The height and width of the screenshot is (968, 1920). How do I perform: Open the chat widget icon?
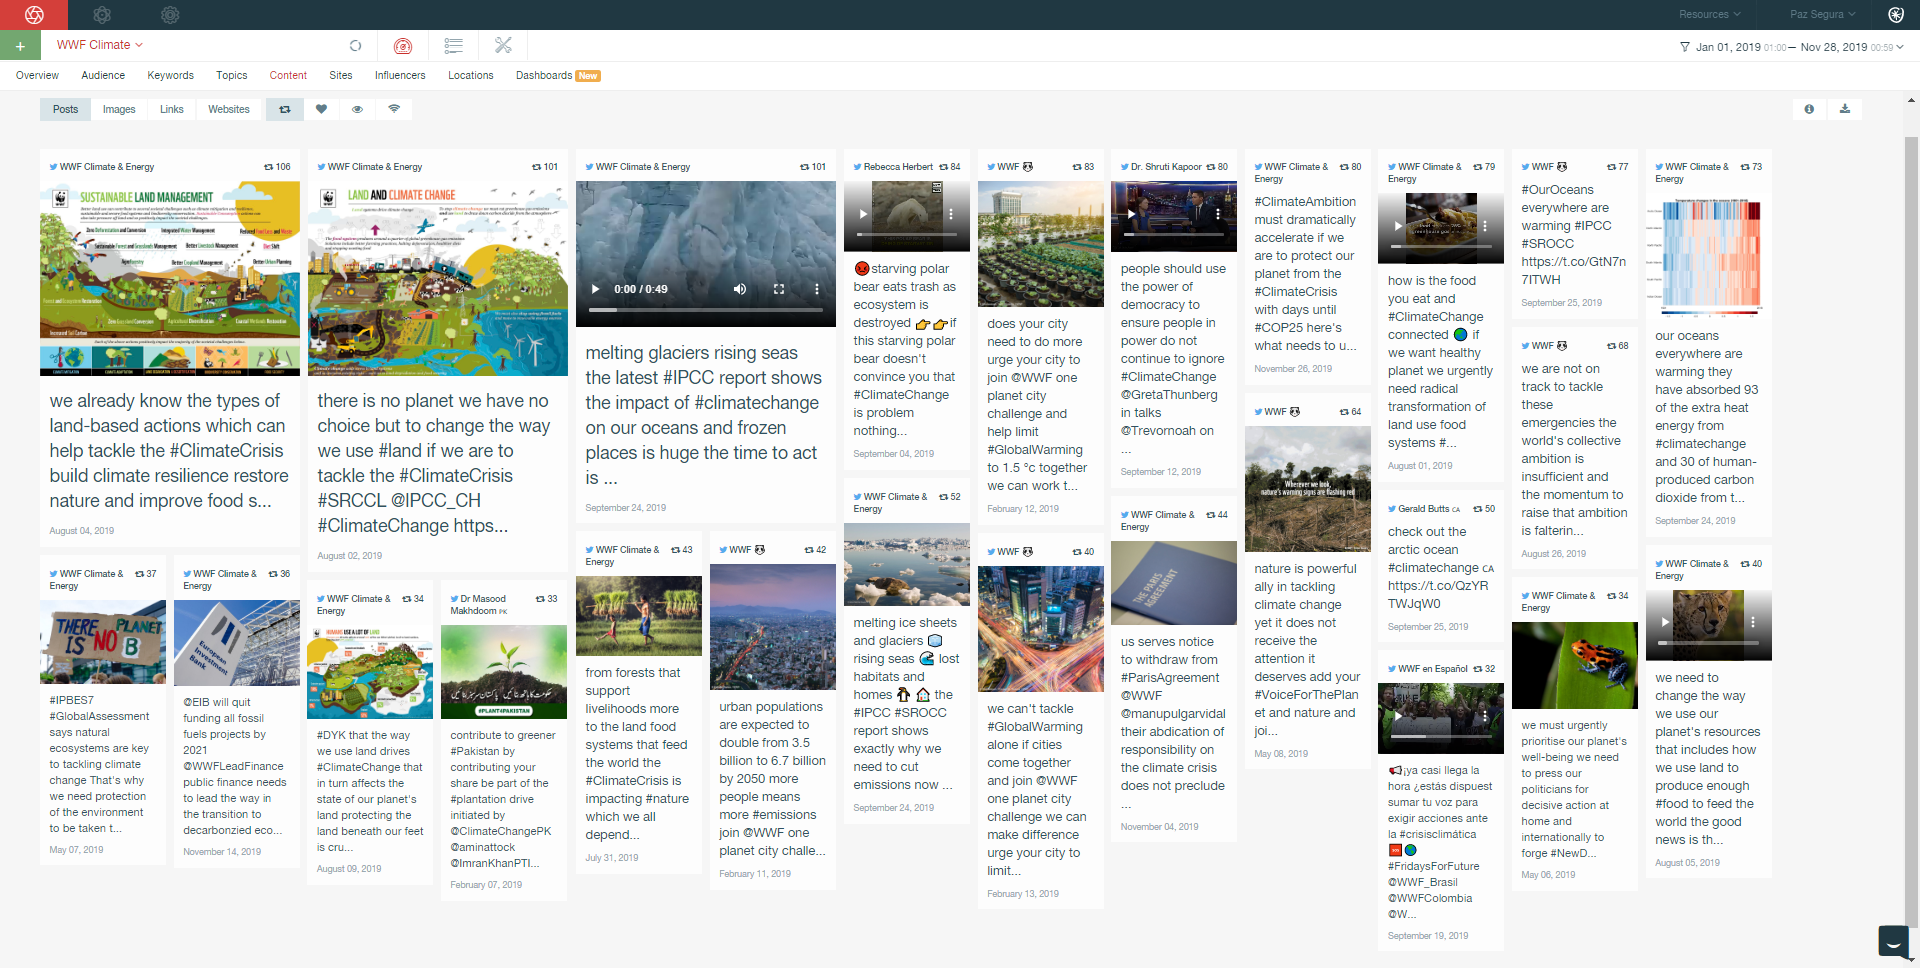pyautogui.click(x=1893, y=941)
